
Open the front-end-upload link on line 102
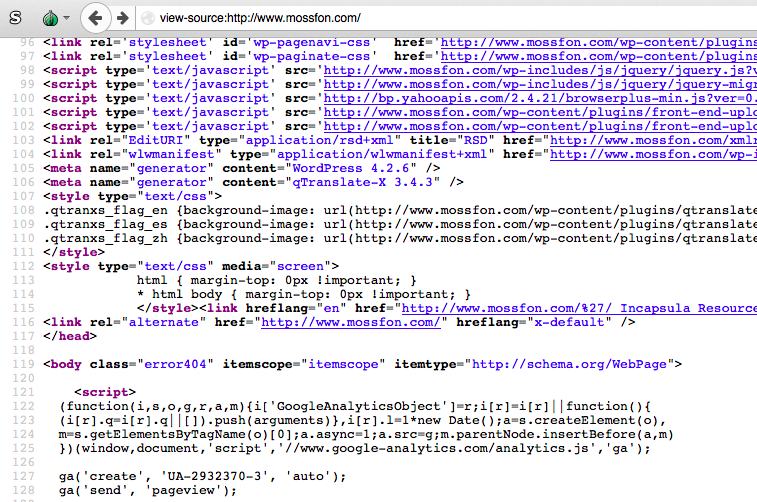pyautogui.click(x=540, y=126)
